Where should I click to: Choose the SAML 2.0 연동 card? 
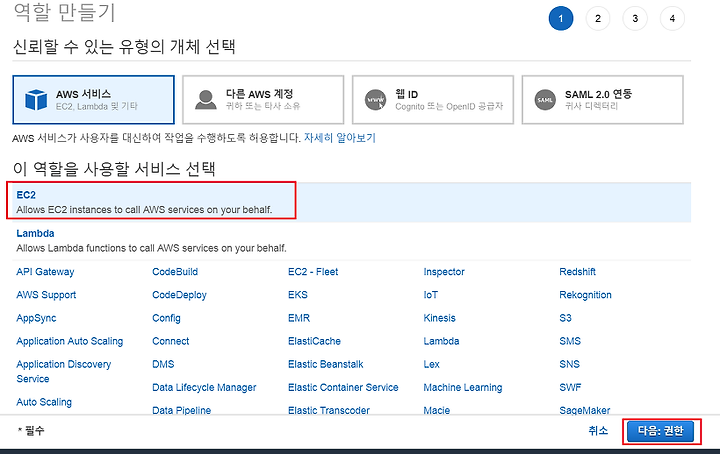(x=602, y=100)
